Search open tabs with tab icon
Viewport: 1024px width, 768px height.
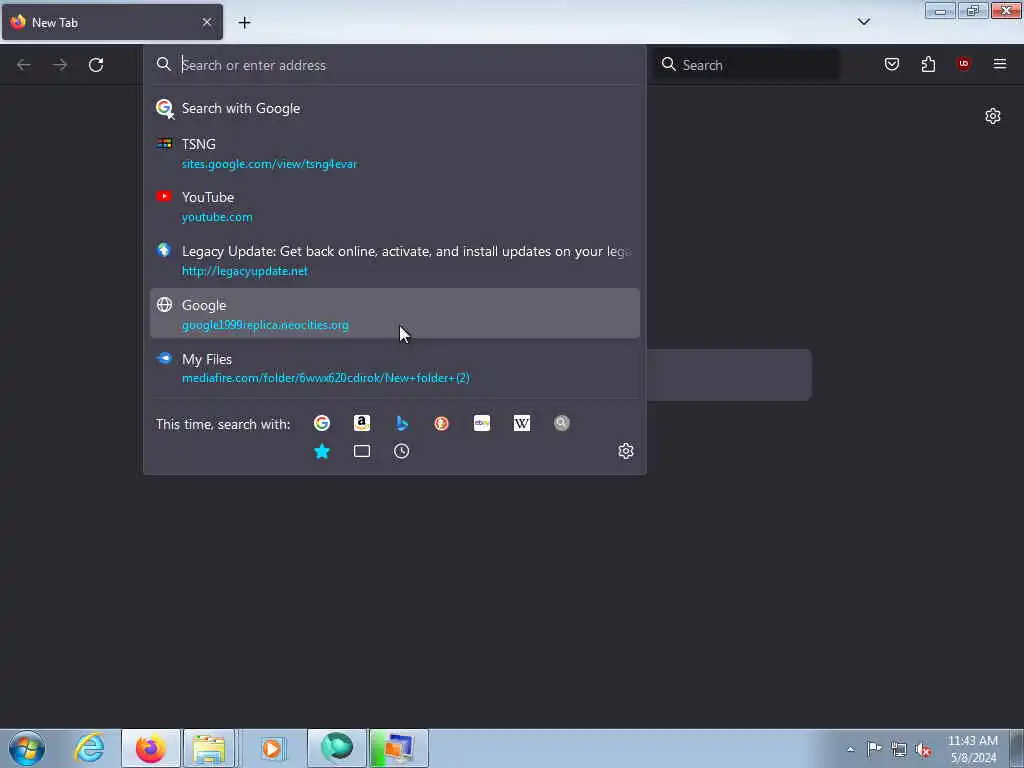coord(362,451)
